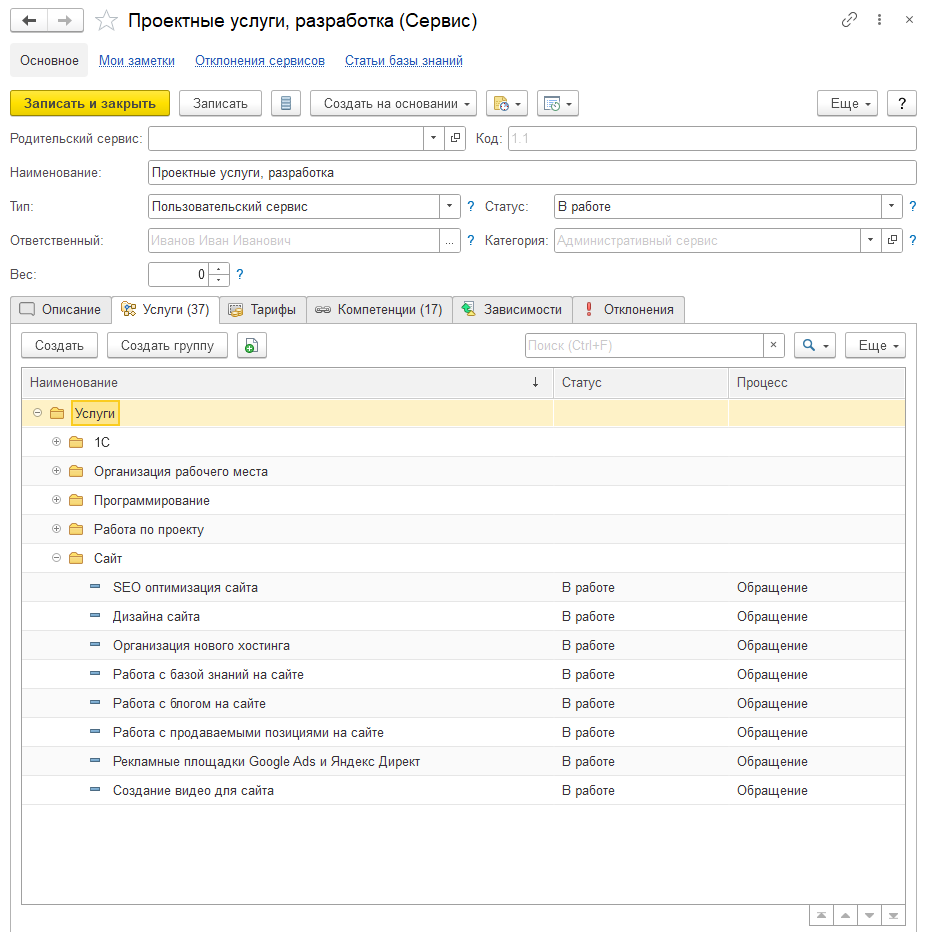
Task: Open the help question mark button
Action: point(902,103)
